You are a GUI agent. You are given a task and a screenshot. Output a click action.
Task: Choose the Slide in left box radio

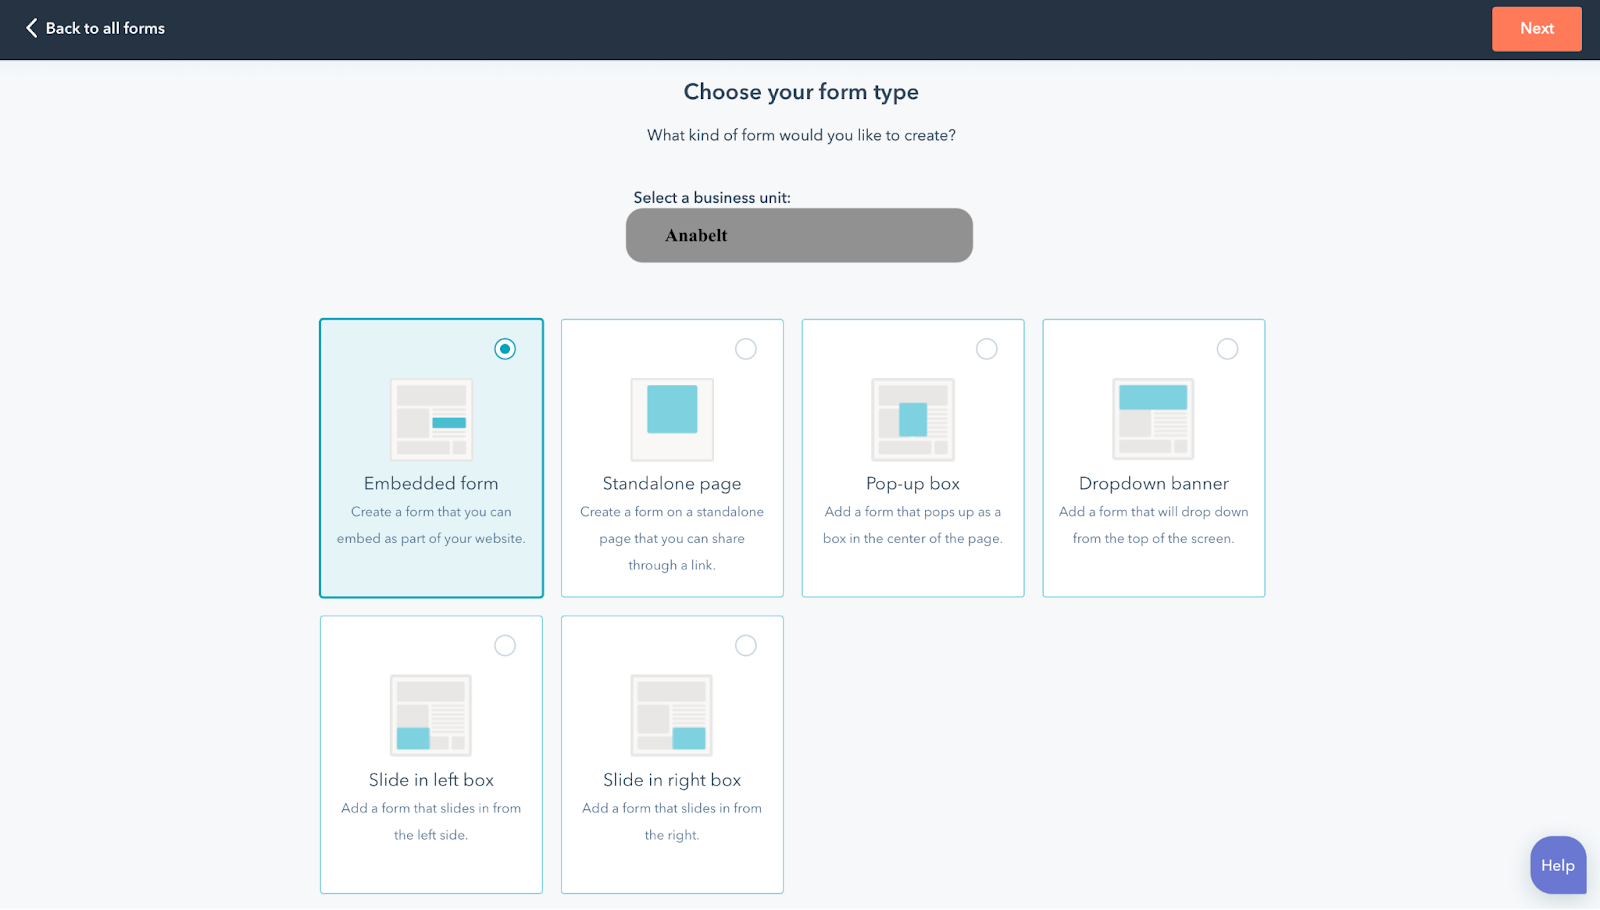tap(505, 646)
